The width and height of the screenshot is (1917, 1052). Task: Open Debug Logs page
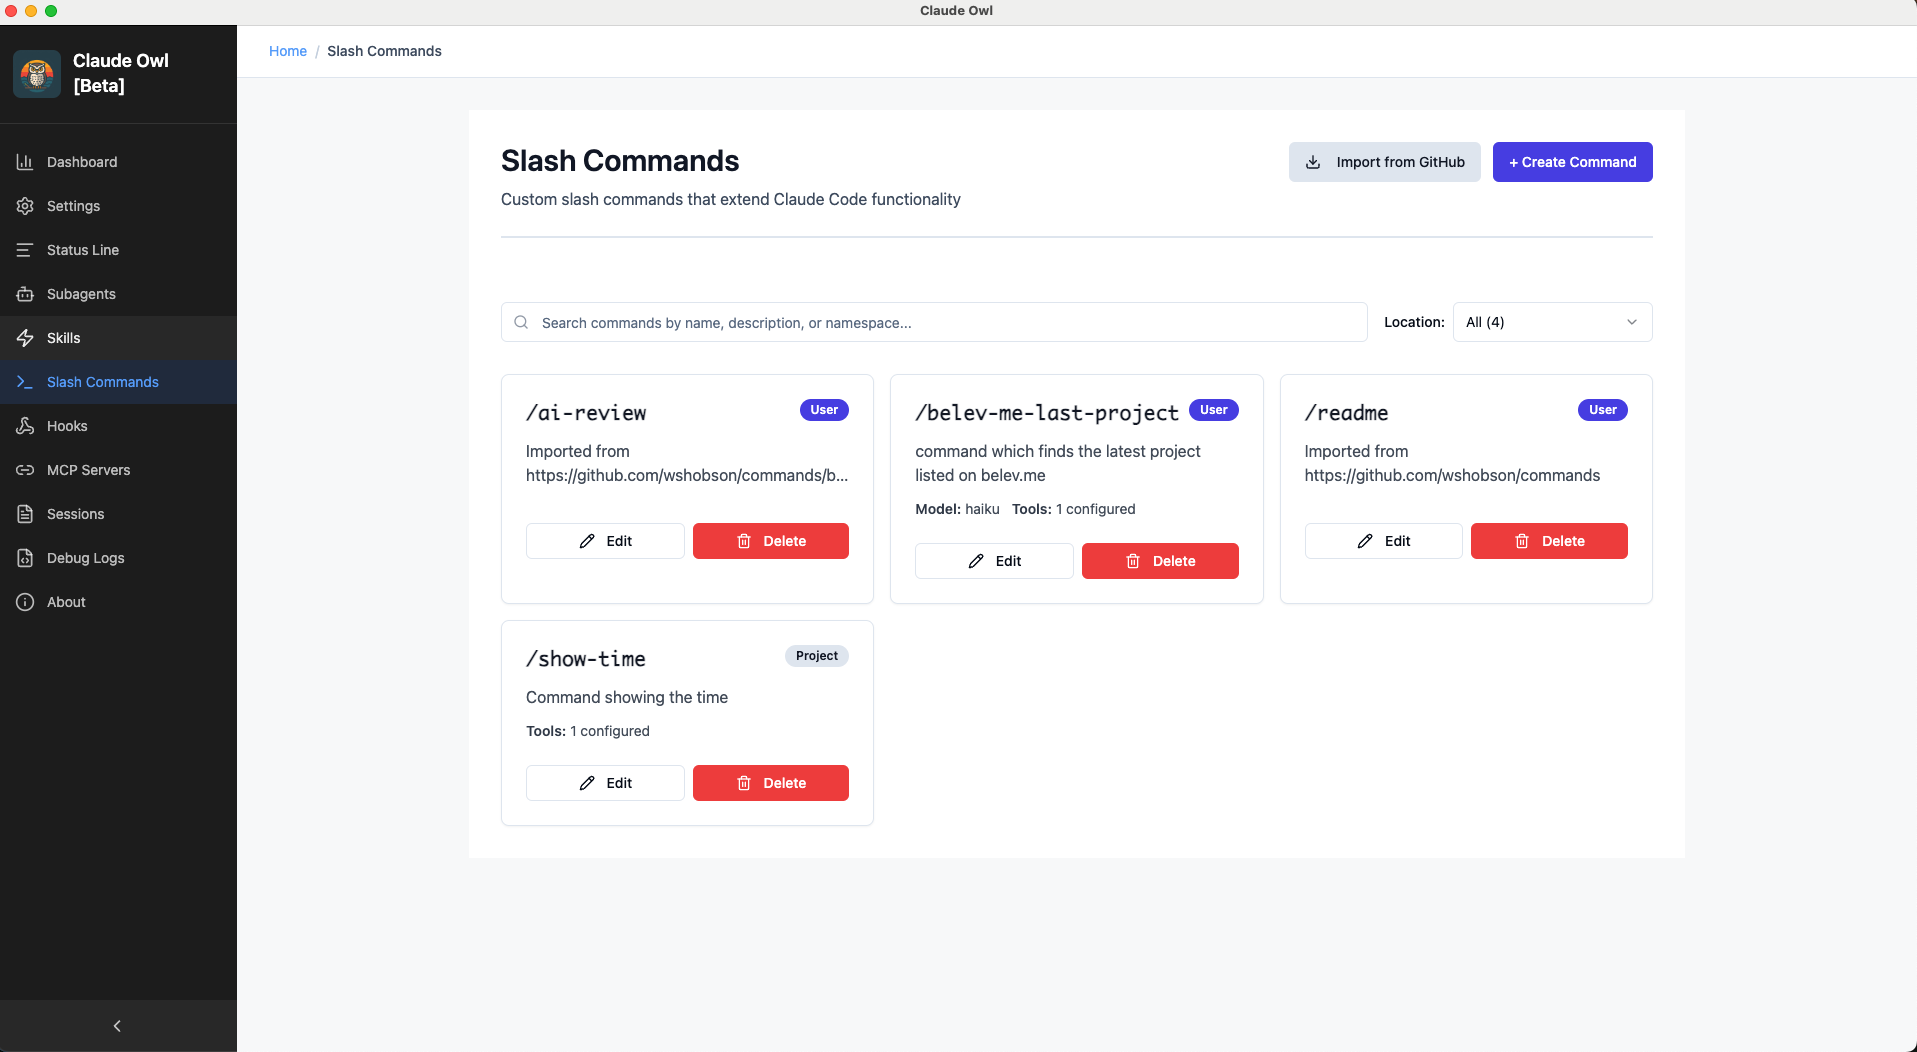point(118,558)
